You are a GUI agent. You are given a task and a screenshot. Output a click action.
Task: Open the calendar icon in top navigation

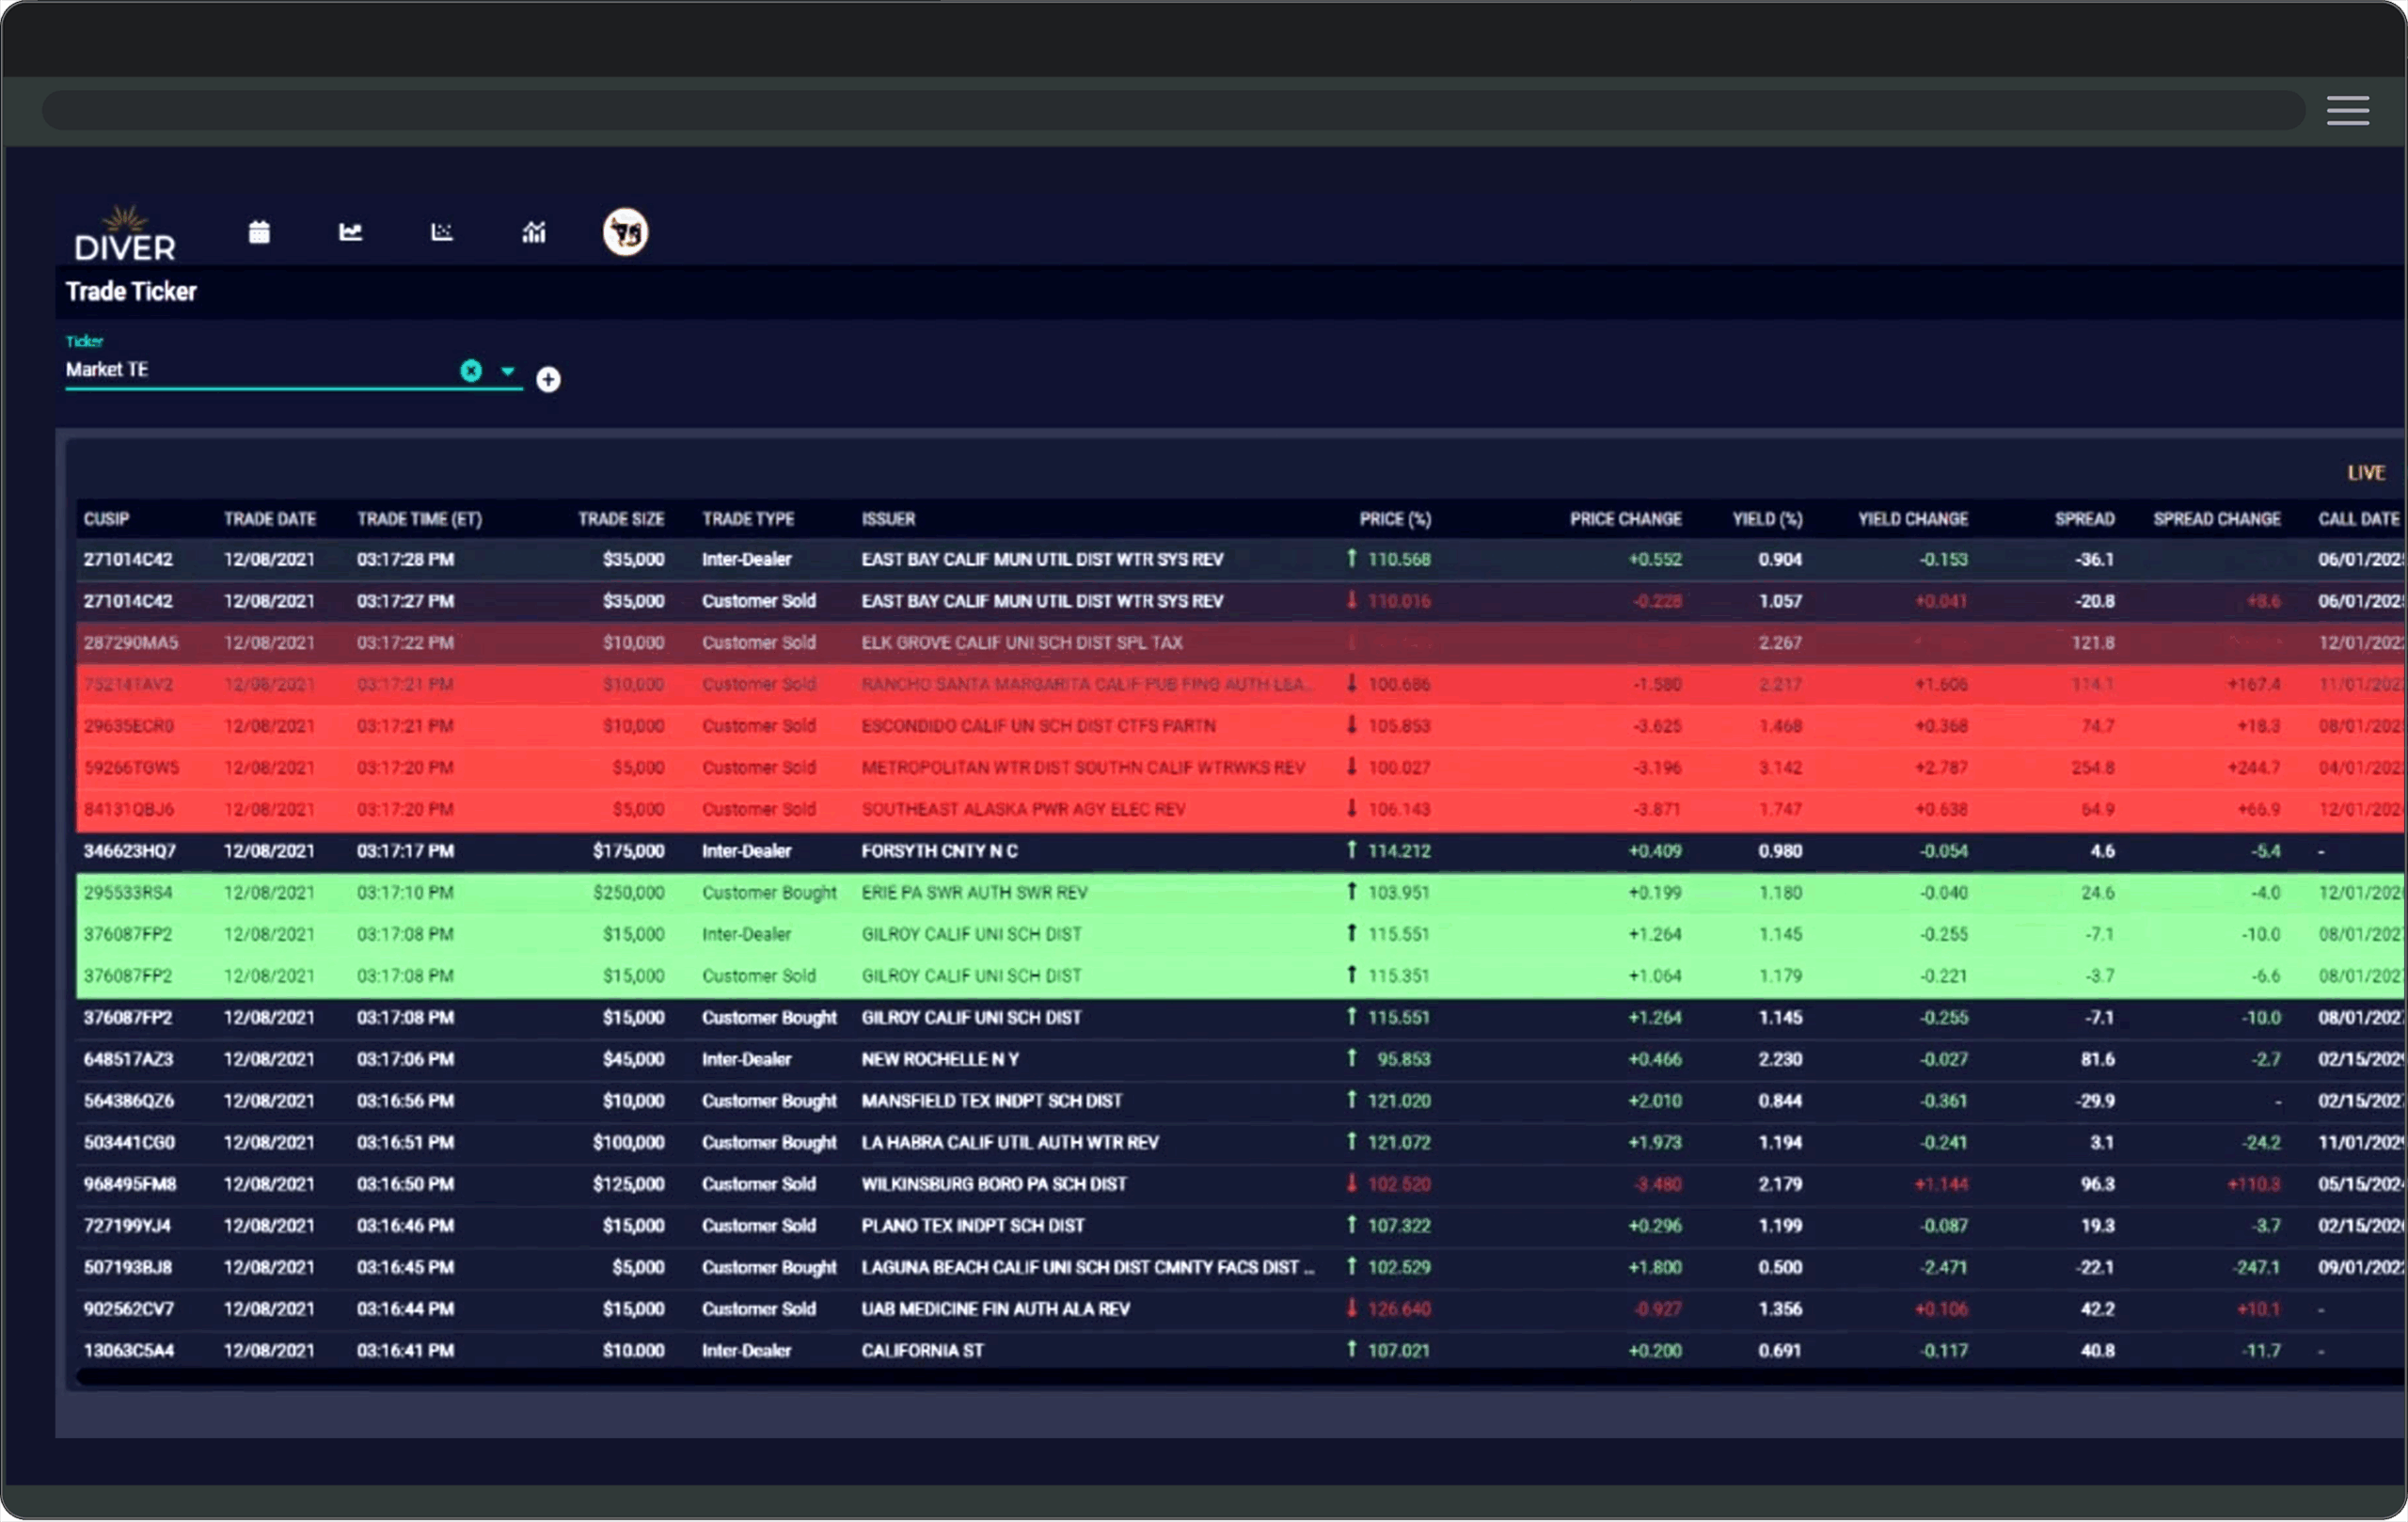(x=259, y=233)
